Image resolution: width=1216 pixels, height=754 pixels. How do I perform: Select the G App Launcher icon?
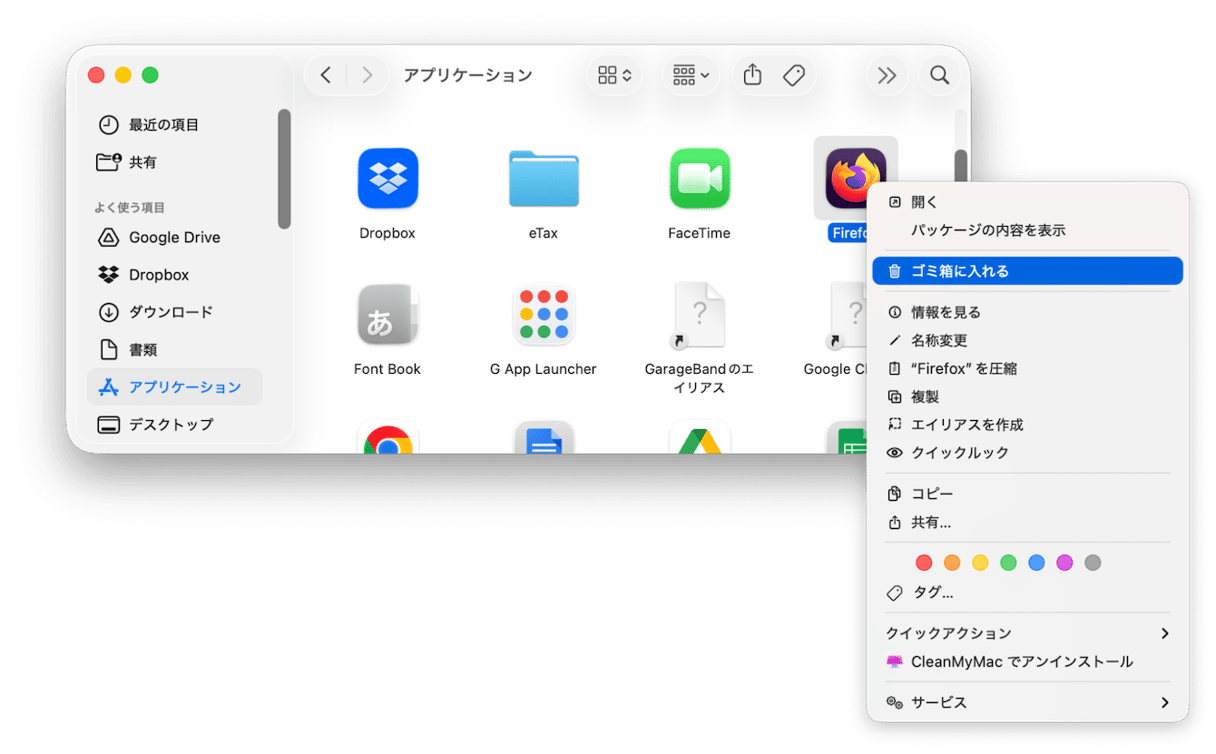pos(543,314)
